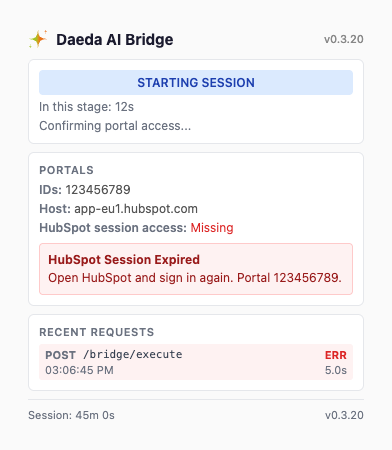Click the 'HubSpot Session Expired' alert title
This screenshot has width=392, height=450.
[124, 260]
